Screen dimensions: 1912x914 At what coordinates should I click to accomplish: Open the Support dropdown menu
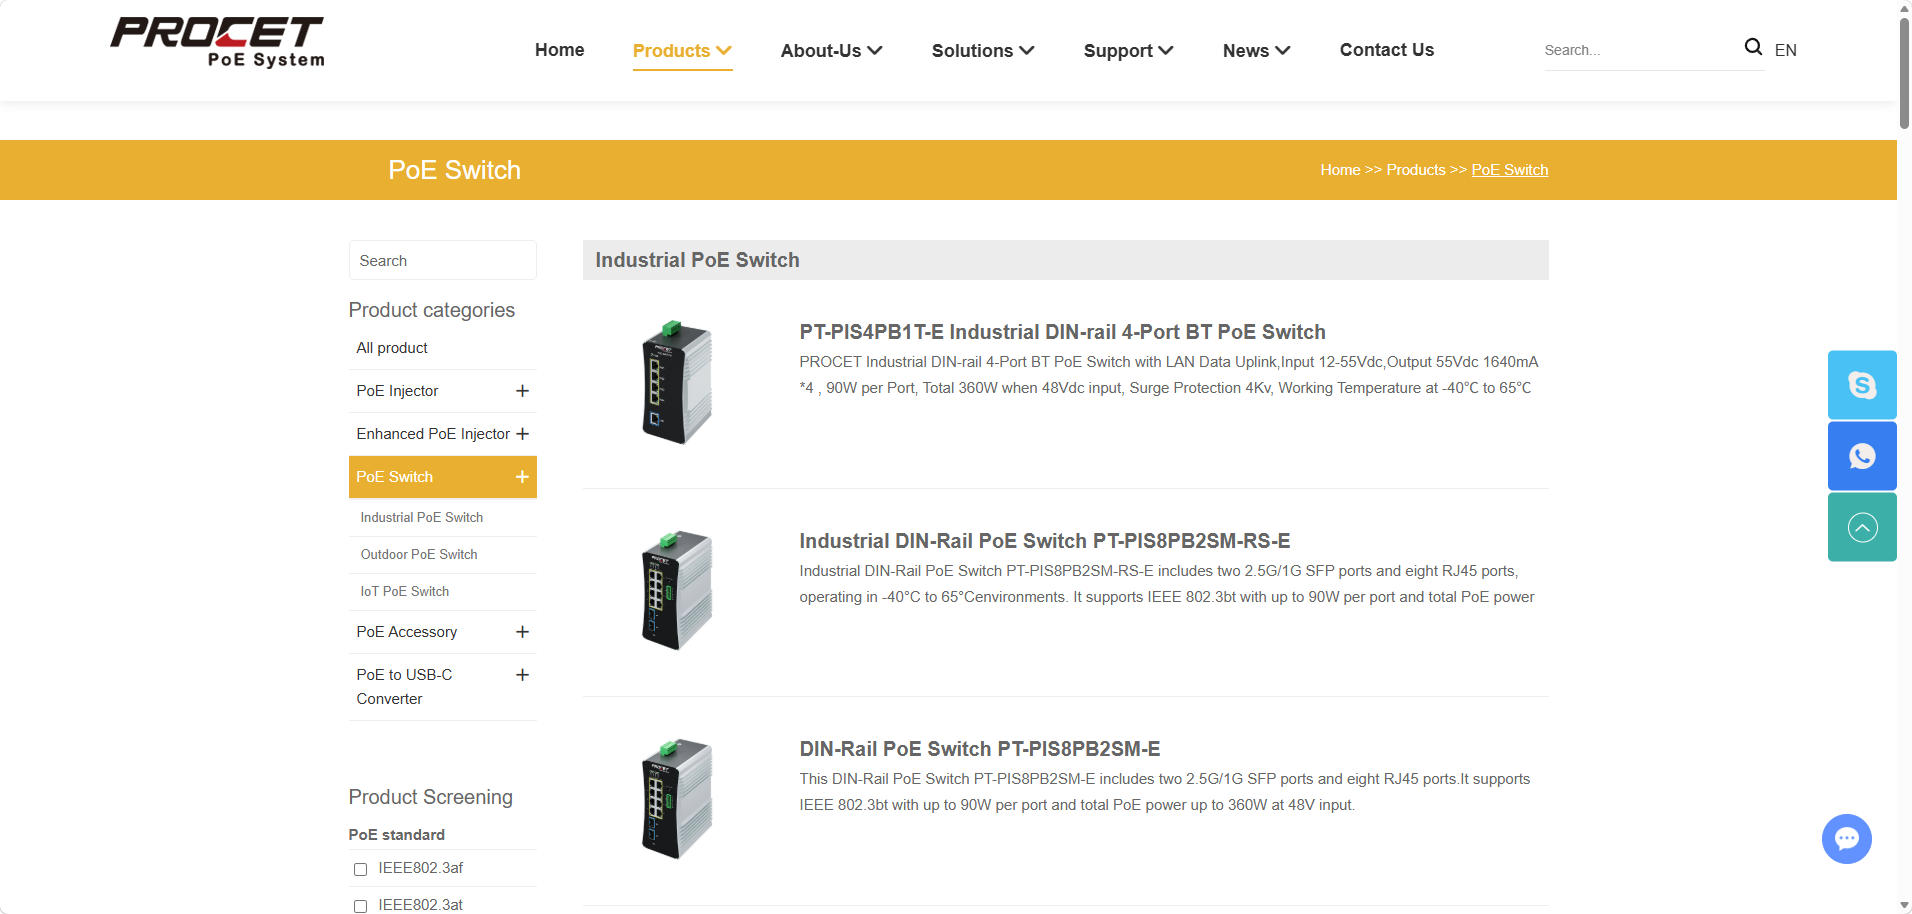[x=1128, y=51]
